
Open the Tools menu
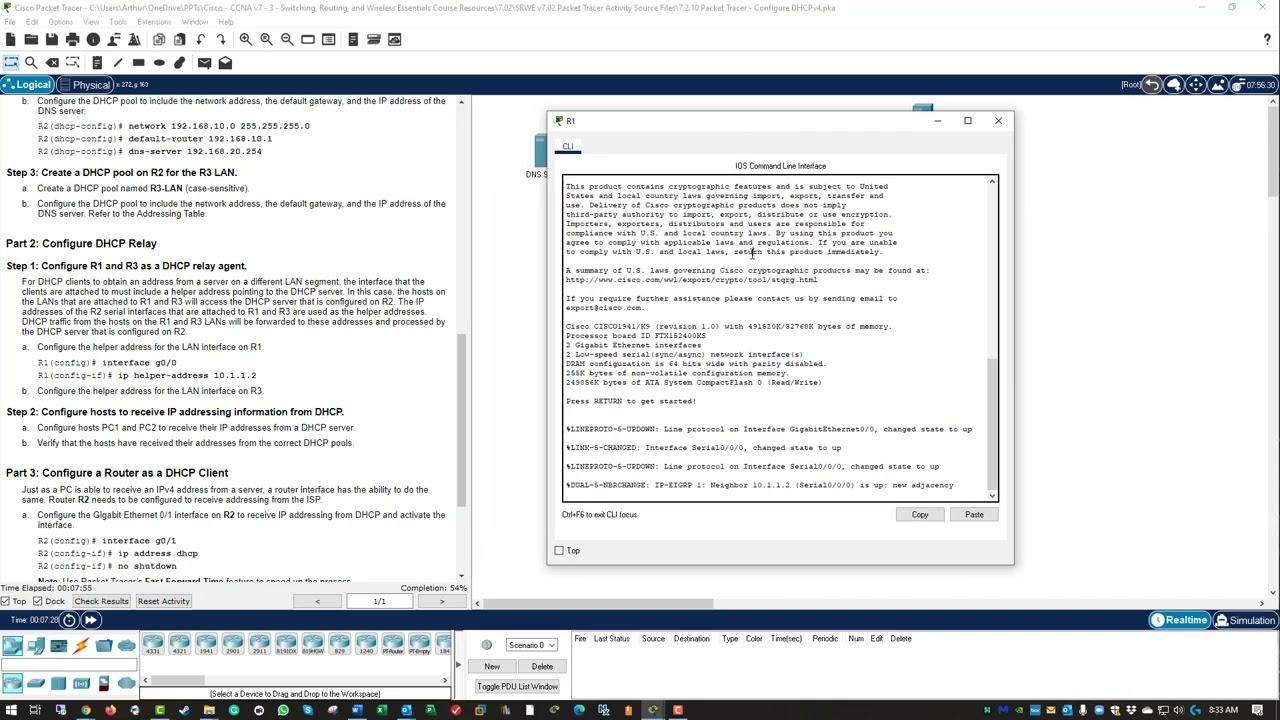pyautogui.click(x=118, y=22)
